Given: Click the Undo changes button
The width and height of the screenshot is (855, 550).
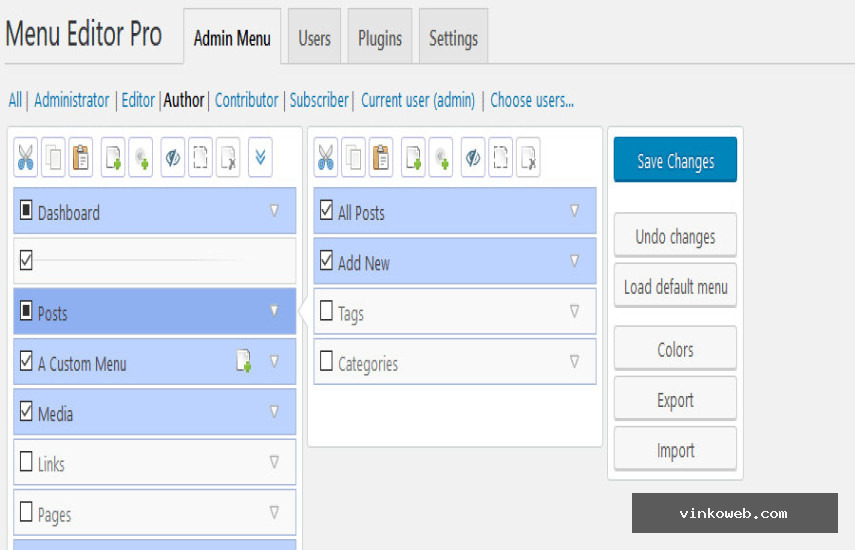Looking at the screenshot, I should coord(675,235).
